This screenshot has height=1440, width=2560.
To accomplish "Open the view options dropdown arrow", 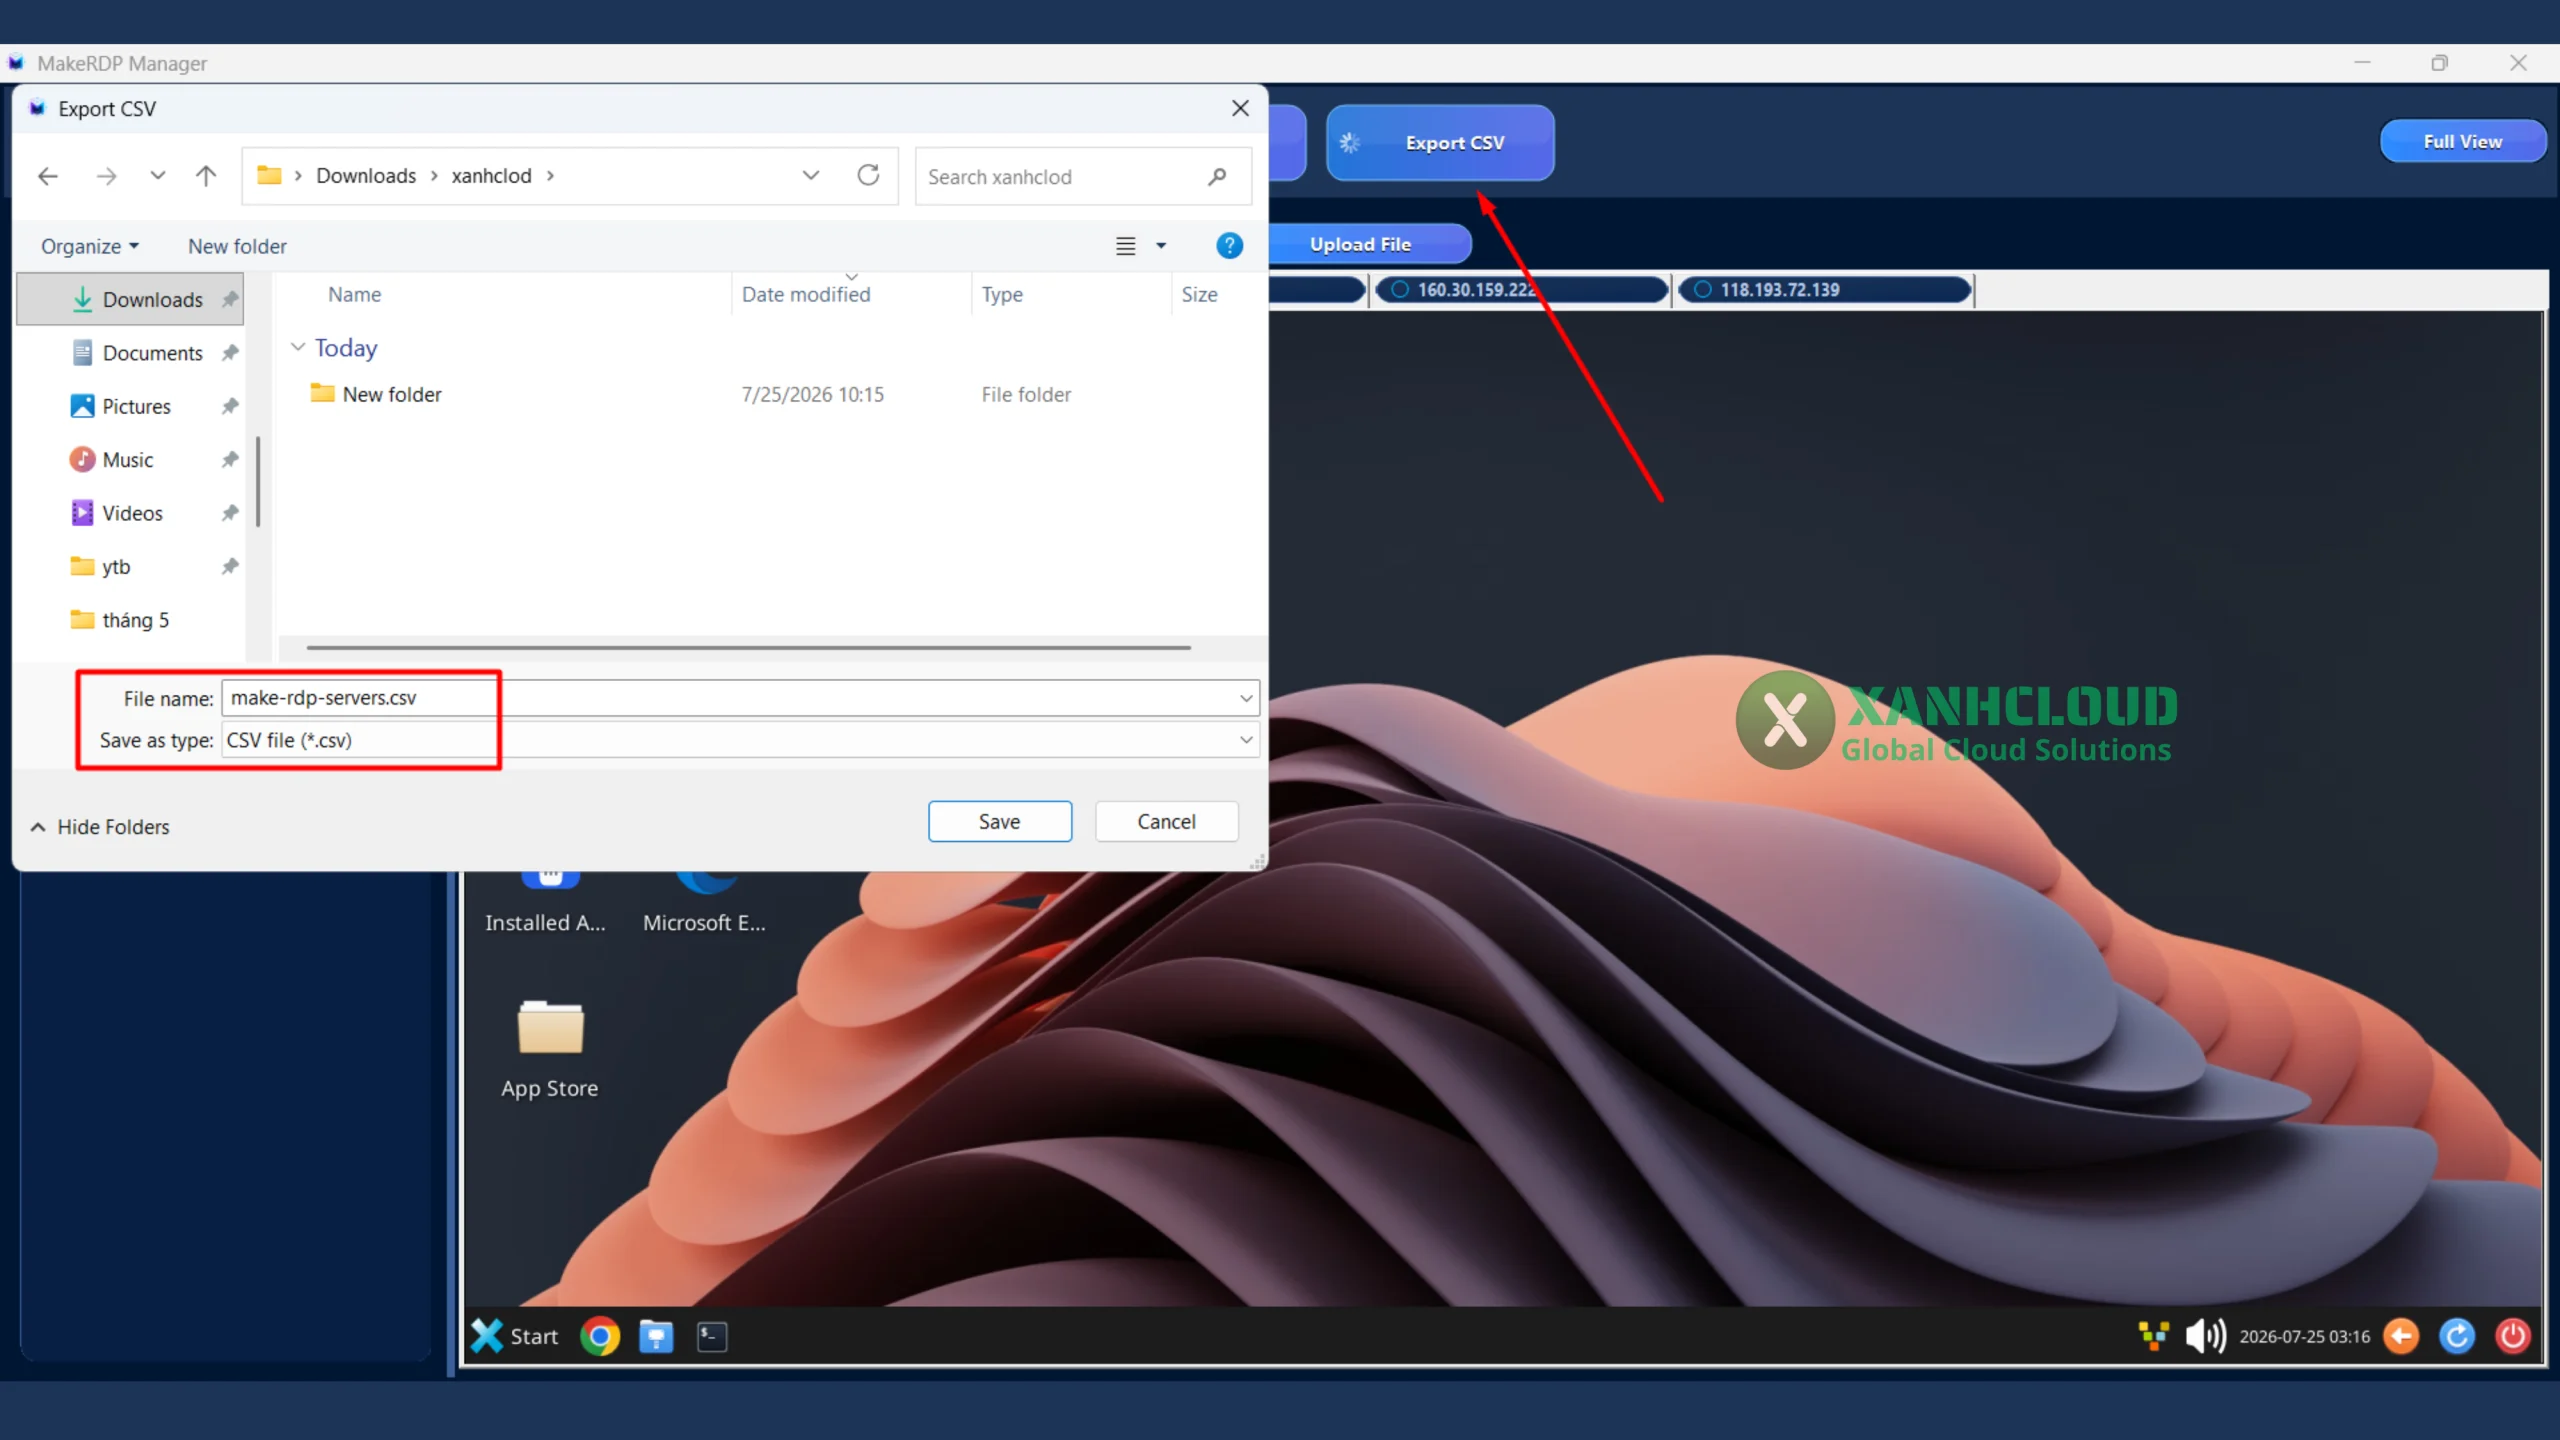I will 1161,246.
